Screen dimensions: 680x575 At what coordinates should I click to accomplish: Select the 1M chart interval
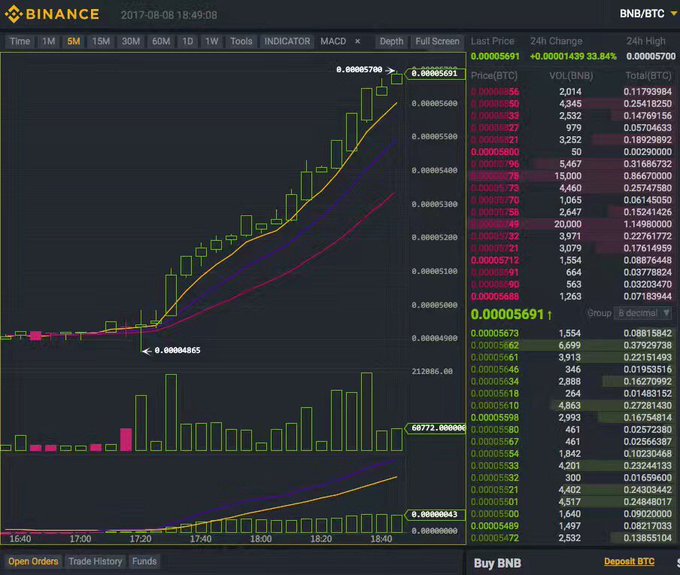click(x=48, y=41)
